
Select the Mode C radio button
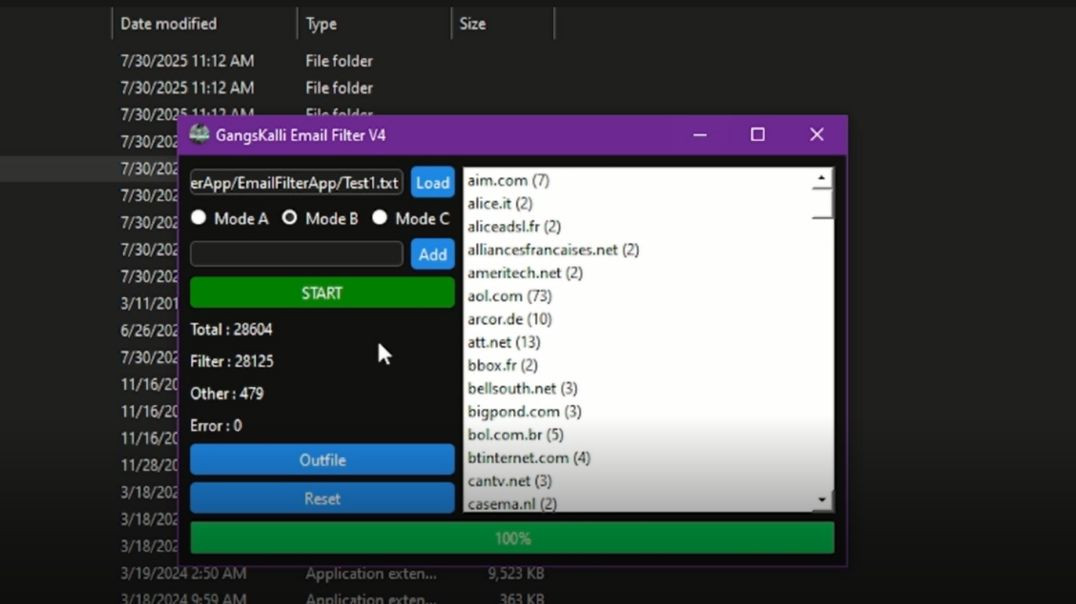pos(379,218)
